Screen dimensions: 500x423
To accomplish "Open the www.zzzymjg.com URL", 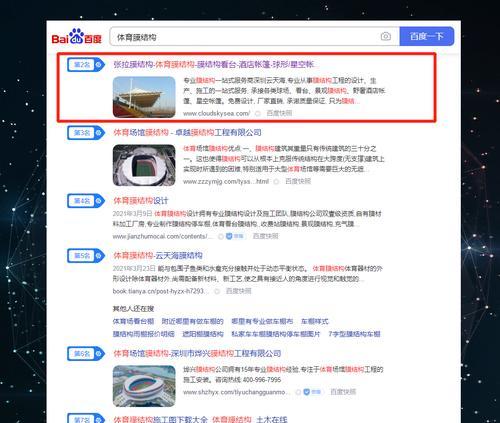I will coord(226,181).
